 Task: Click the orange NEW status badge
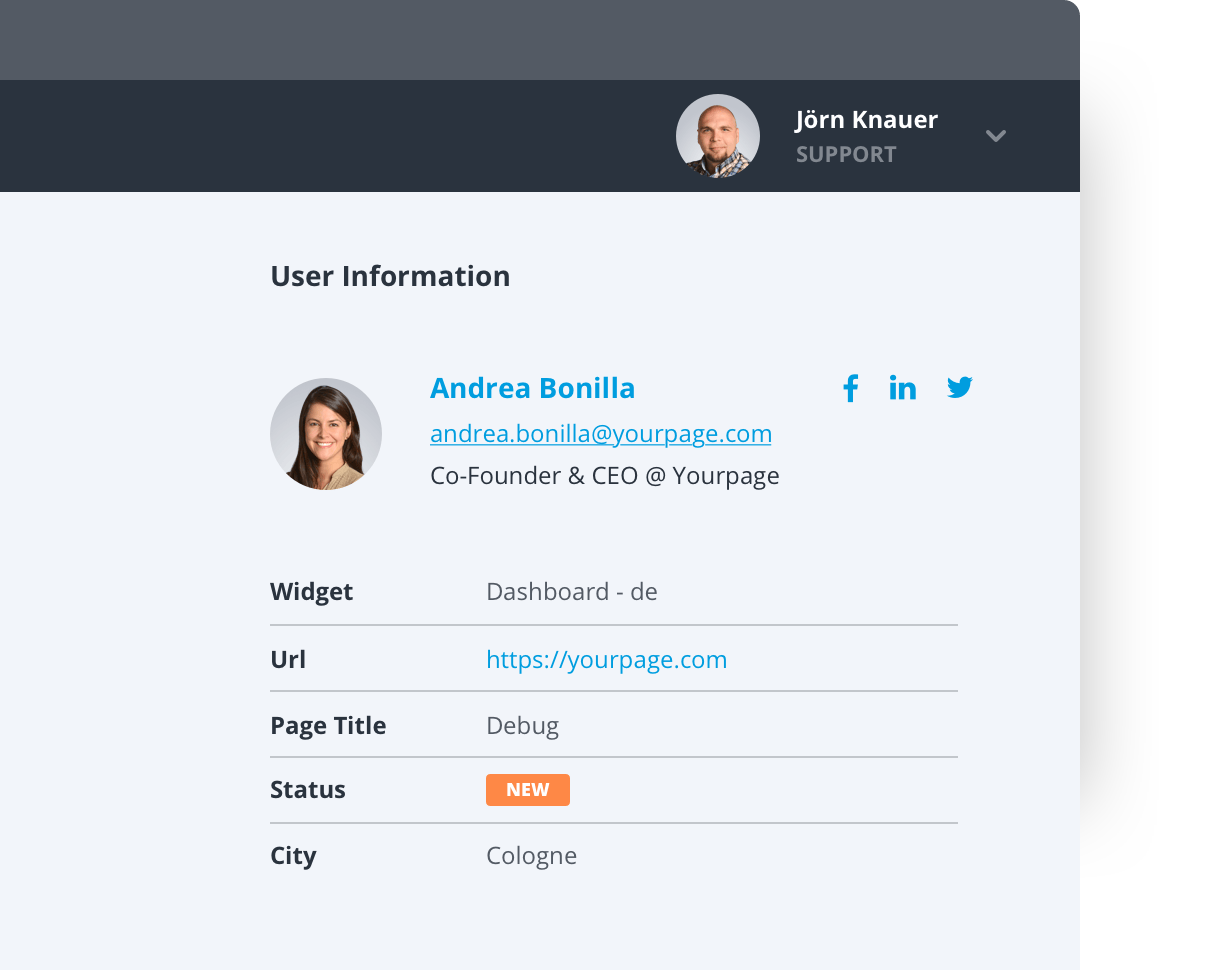528,790
